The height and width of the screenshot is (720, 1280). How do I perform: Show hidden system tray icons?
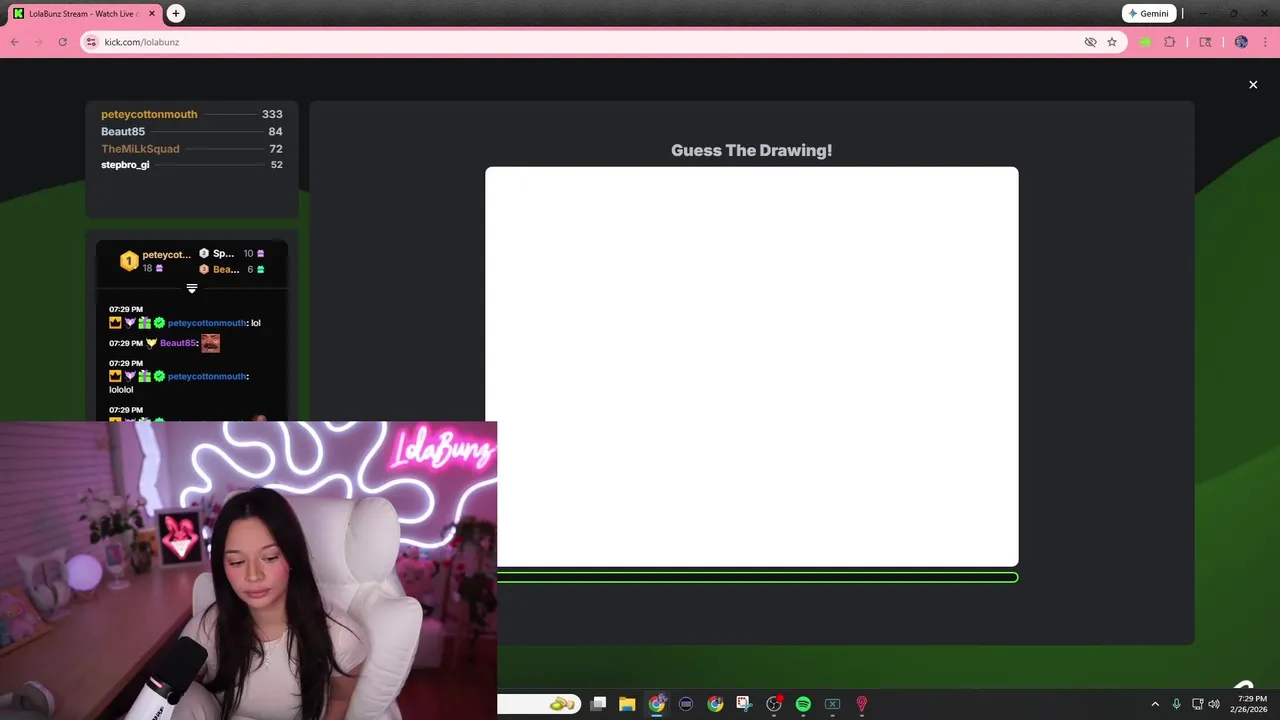coord(1155,704)
